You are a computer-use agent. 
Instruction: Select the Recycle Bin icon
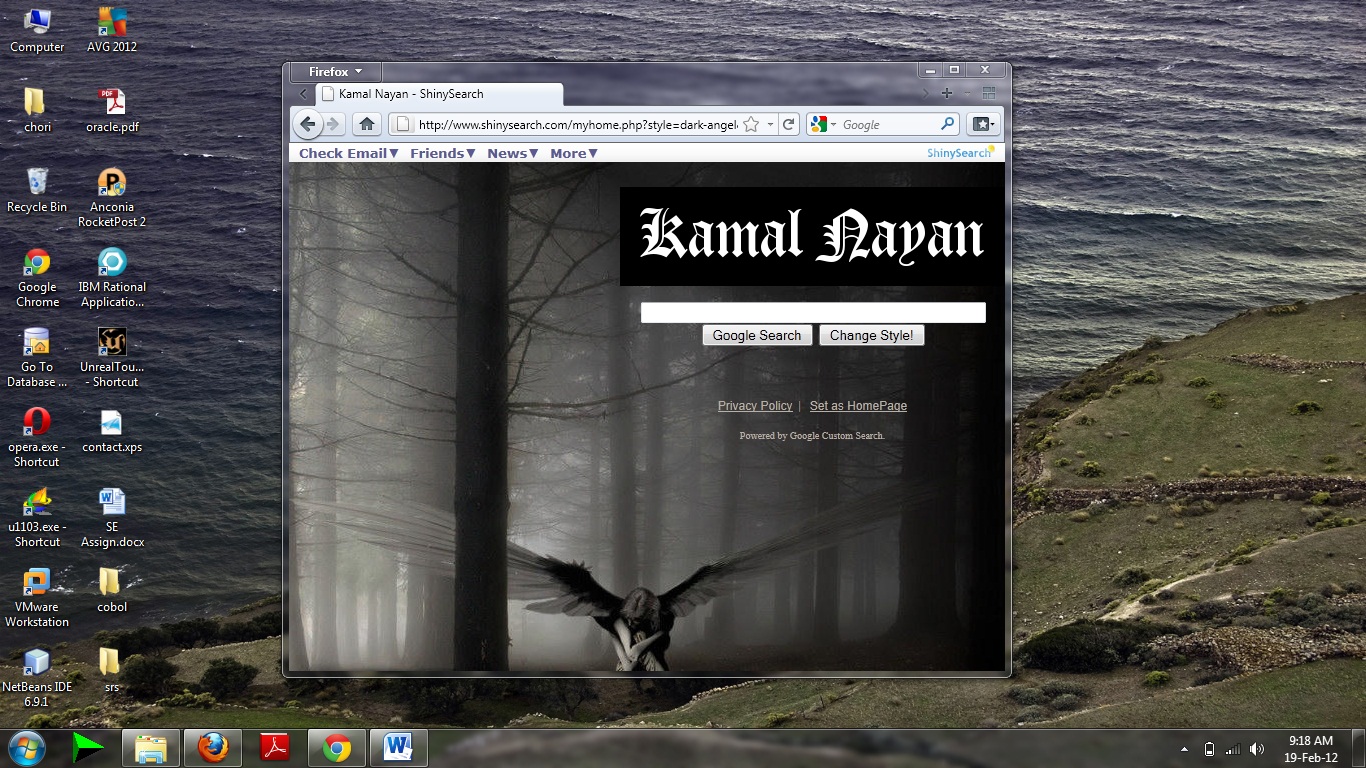(37, 190)
